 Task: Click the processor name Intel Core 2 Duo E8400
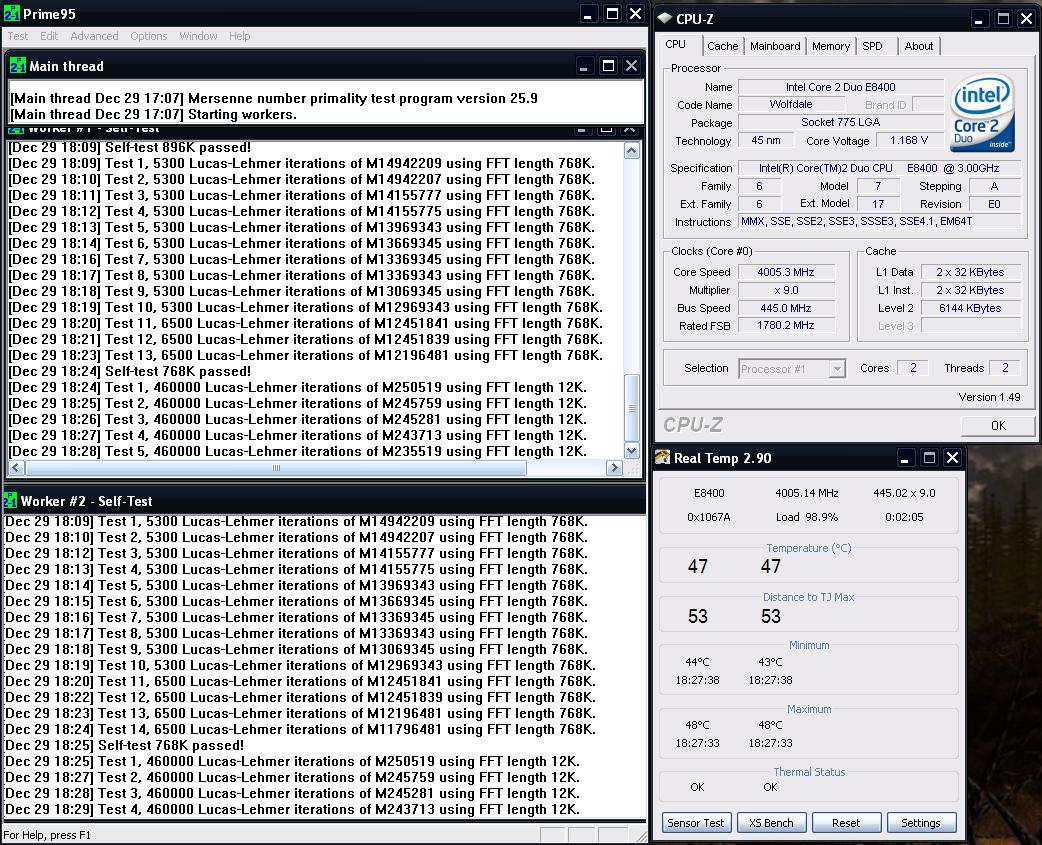[841, 87]
